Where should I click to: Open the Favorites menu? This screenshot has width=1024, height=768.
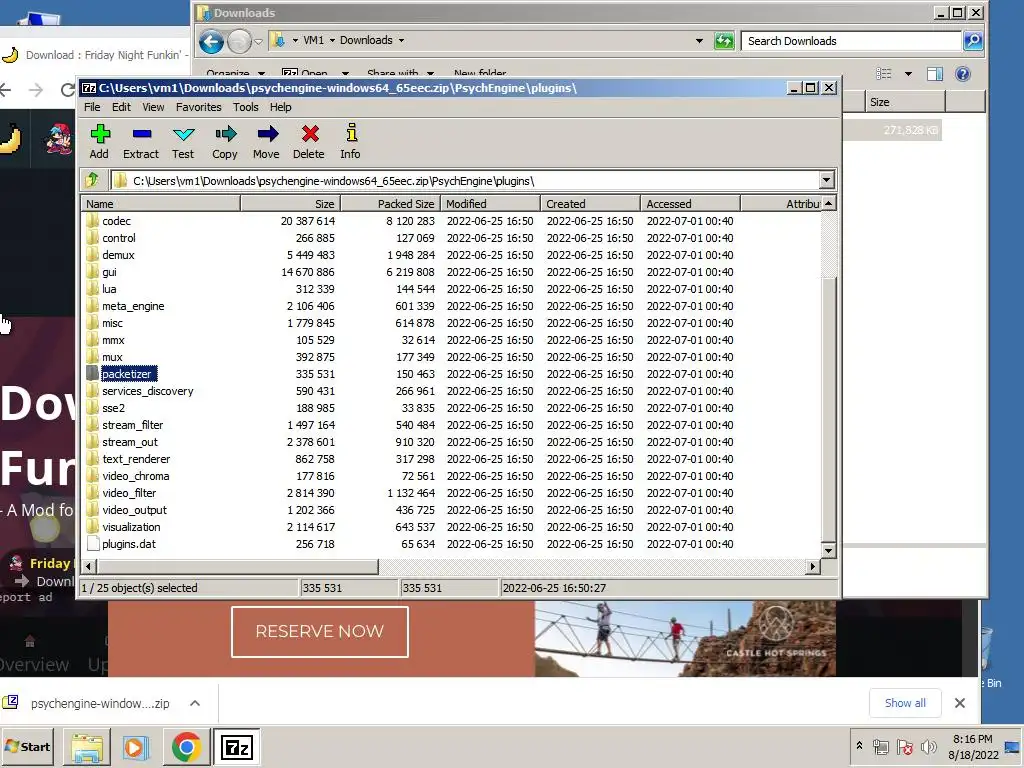click(199, 107)
